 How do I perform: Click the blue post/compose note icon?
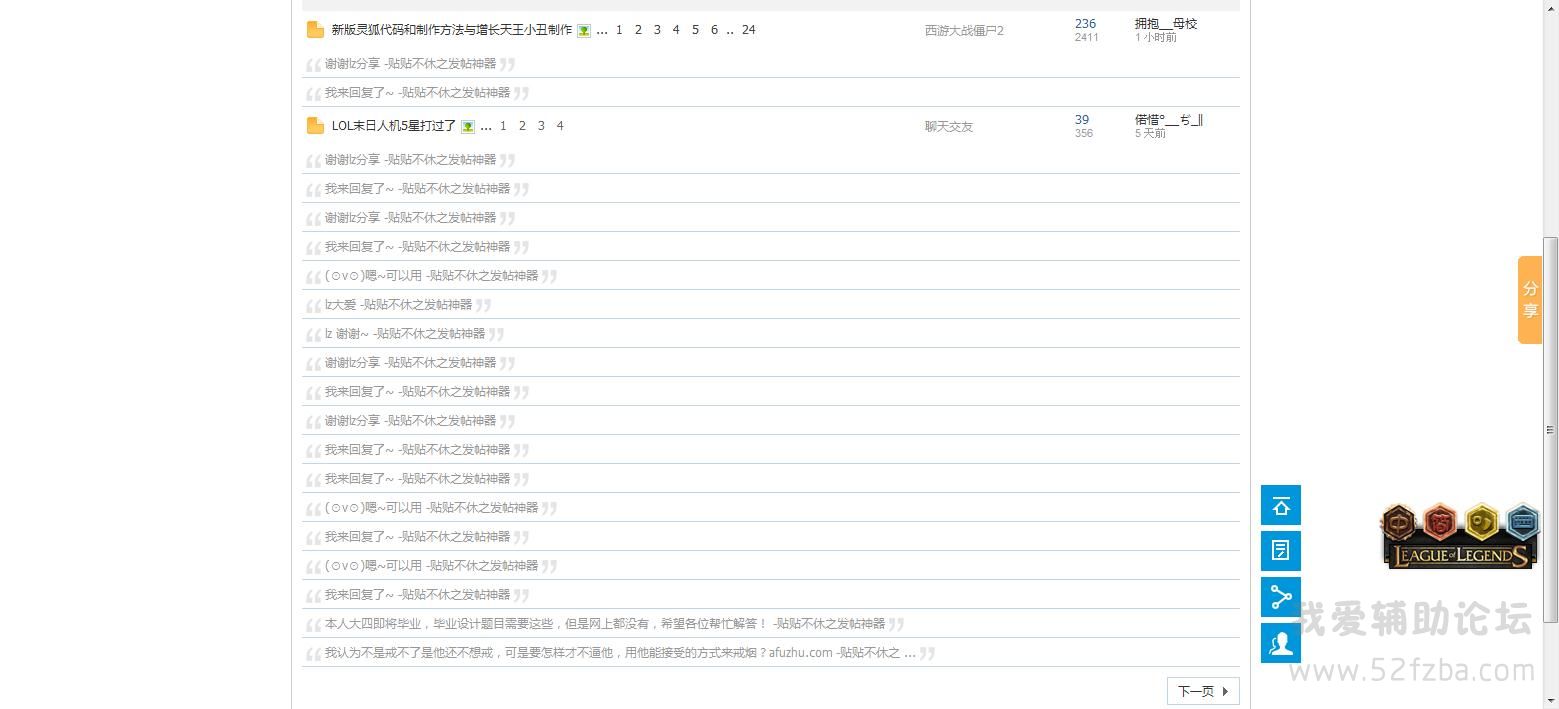click(1281, 551)
